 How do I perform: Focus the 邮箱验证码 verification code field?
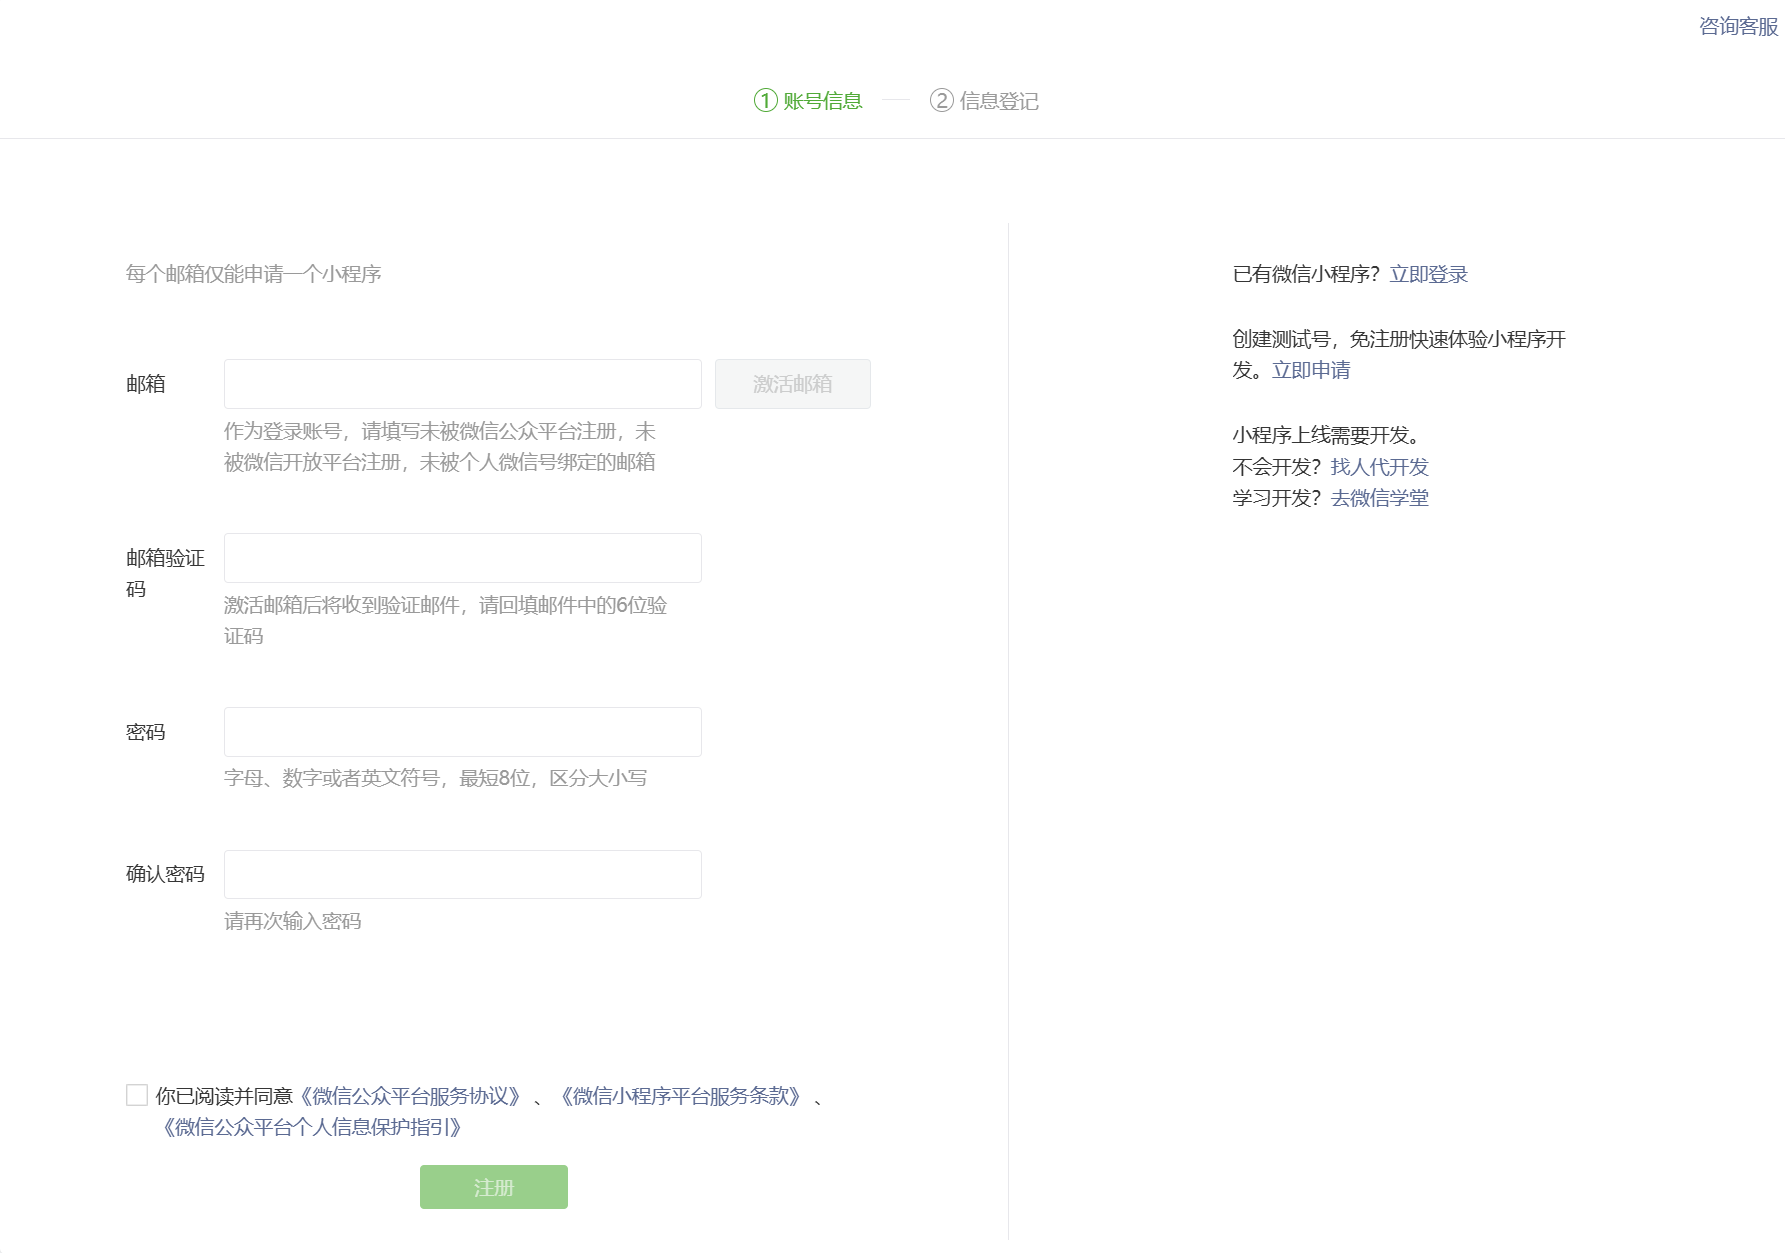tap(463, 558)
